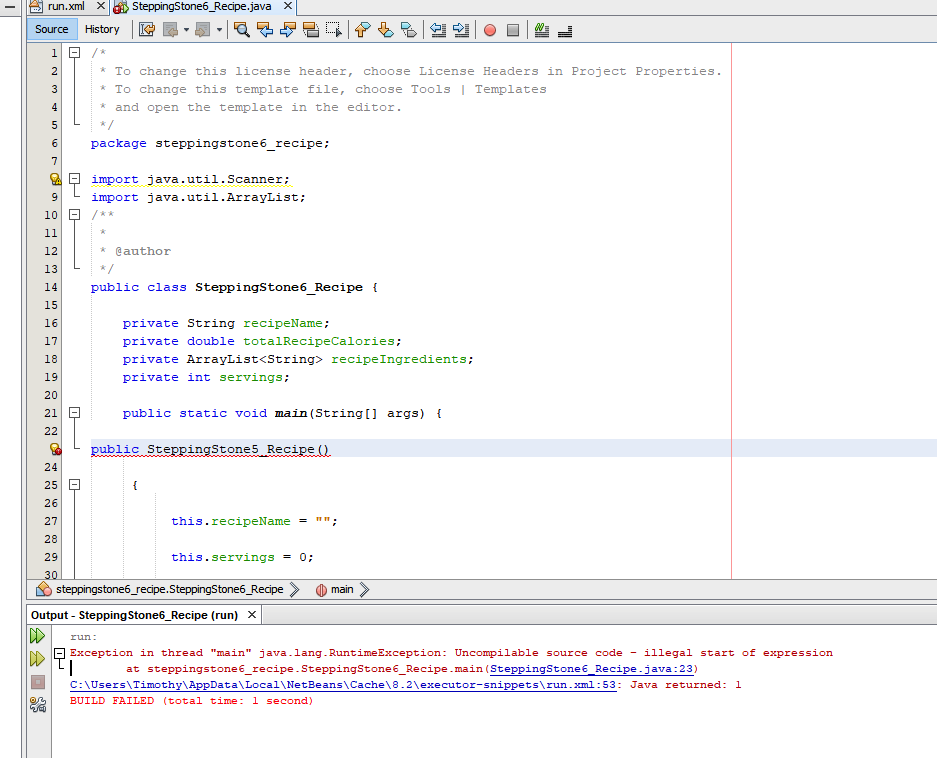
Task: Switch to Source view
Action: pyautogui.click(x=52, y=29)
